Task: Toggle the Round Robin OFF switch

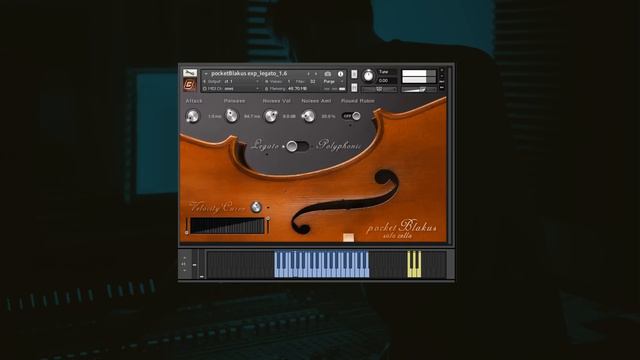Action: pos(351,116)
